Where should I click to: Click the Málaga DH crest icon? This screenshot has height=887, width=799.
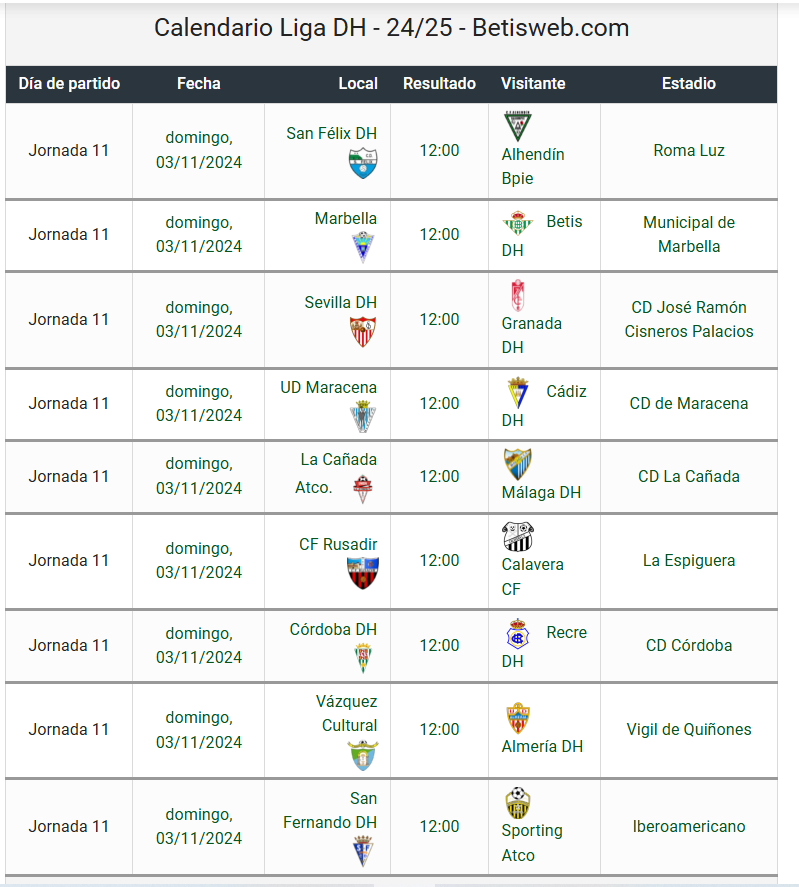coord(517,464)
